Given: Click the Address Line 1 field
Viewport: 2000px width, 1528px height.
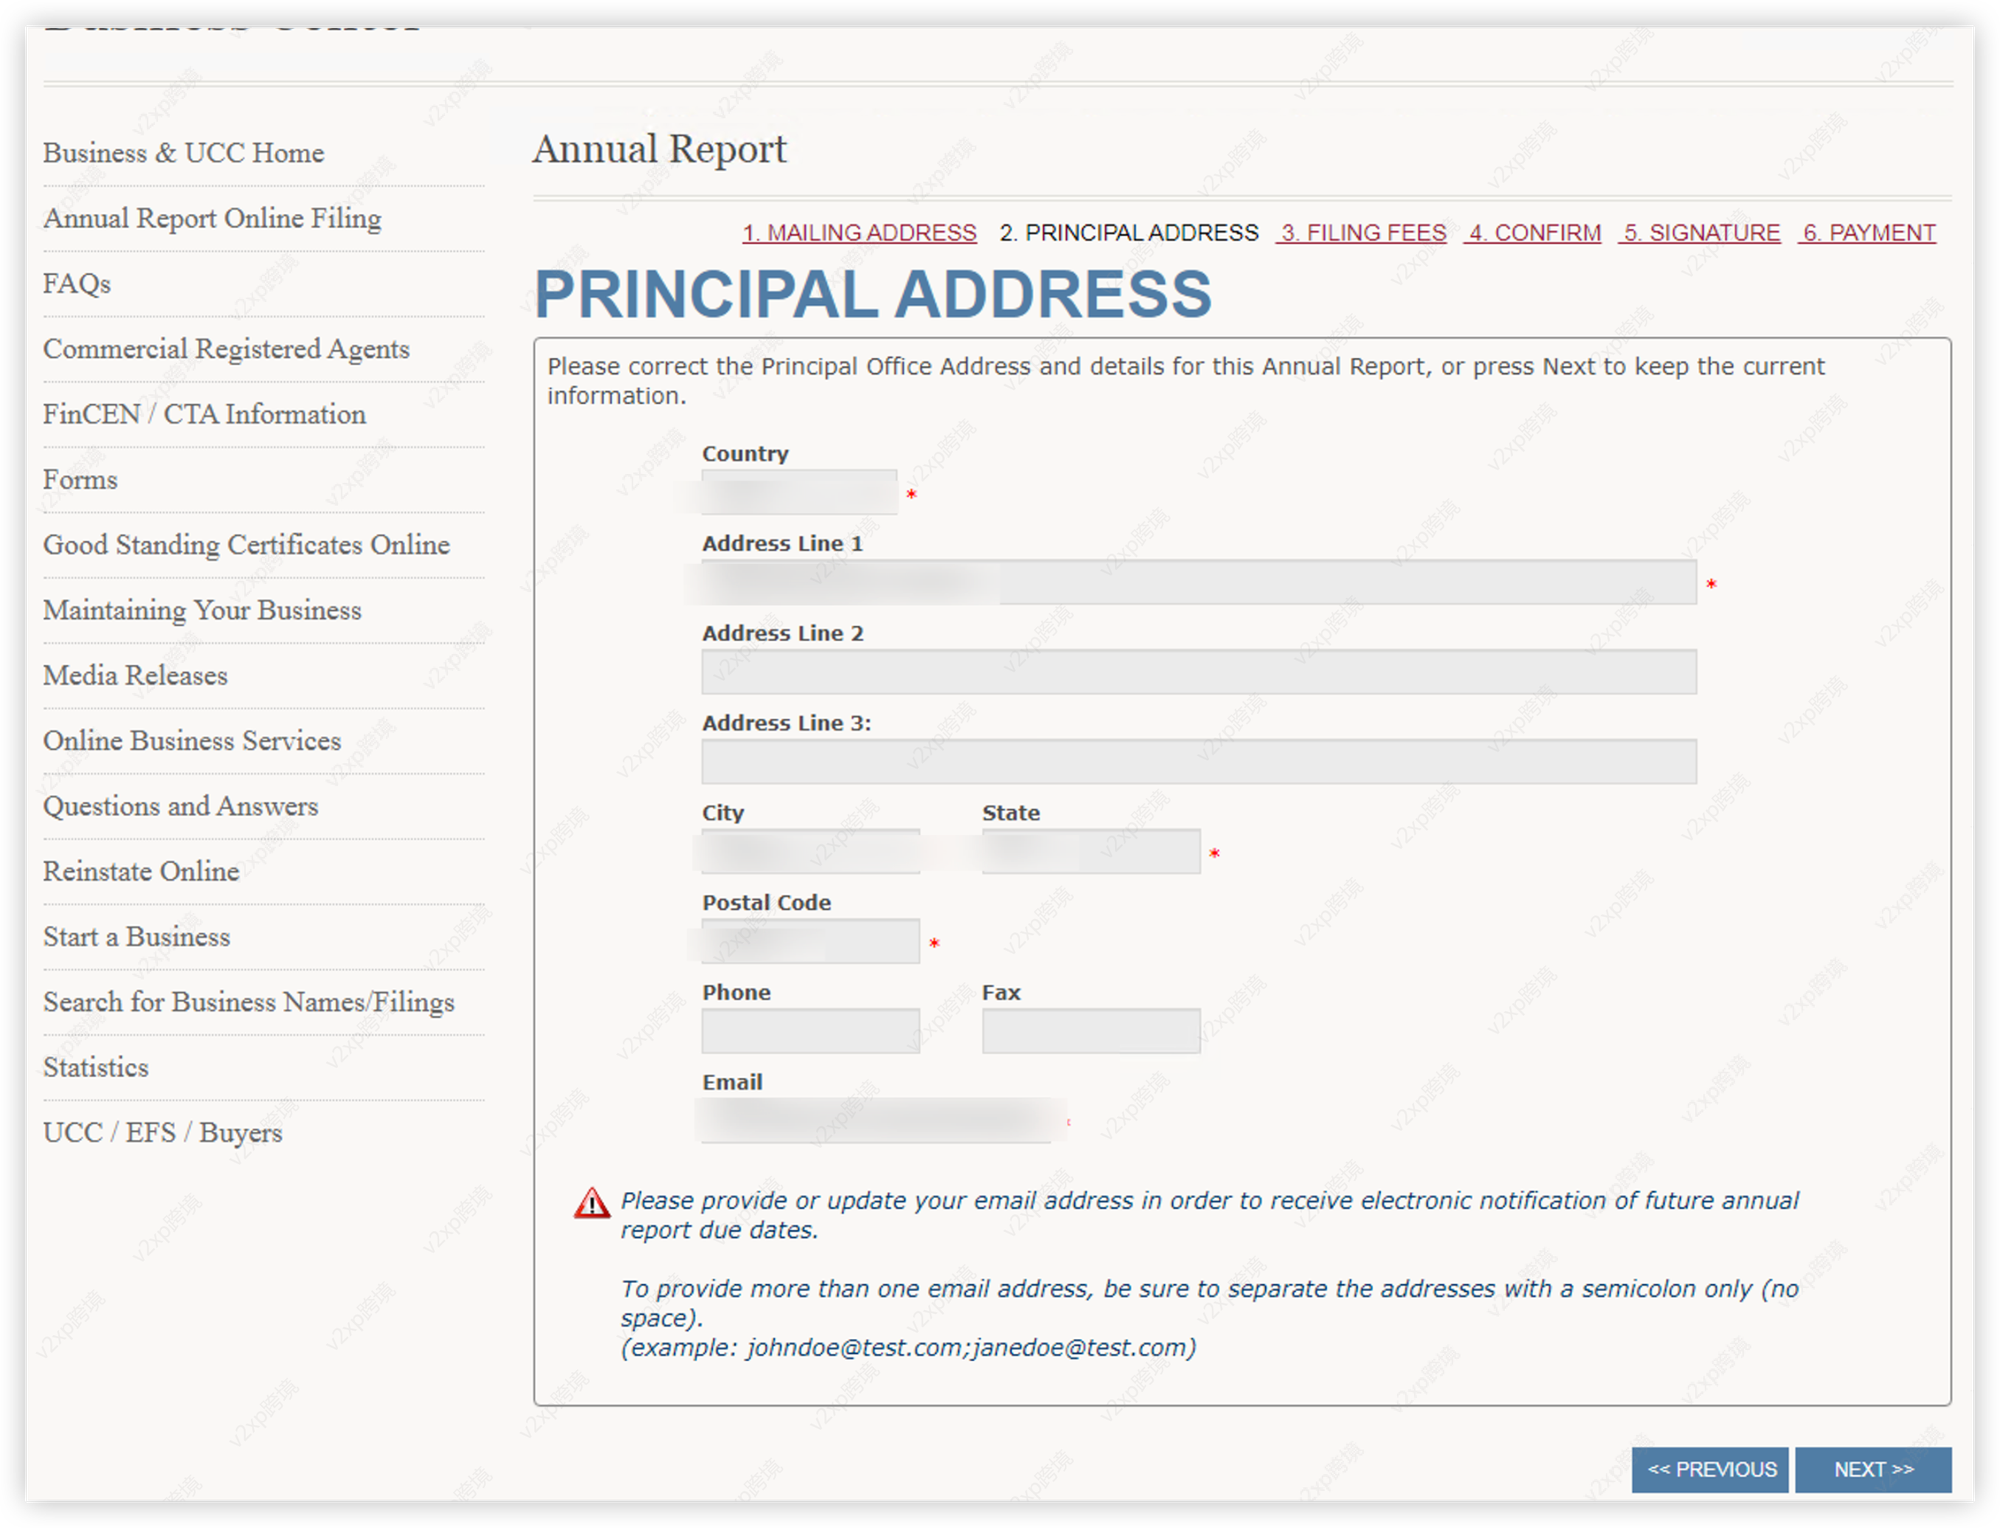Looking at the screenshot, I should (1199, 582).
